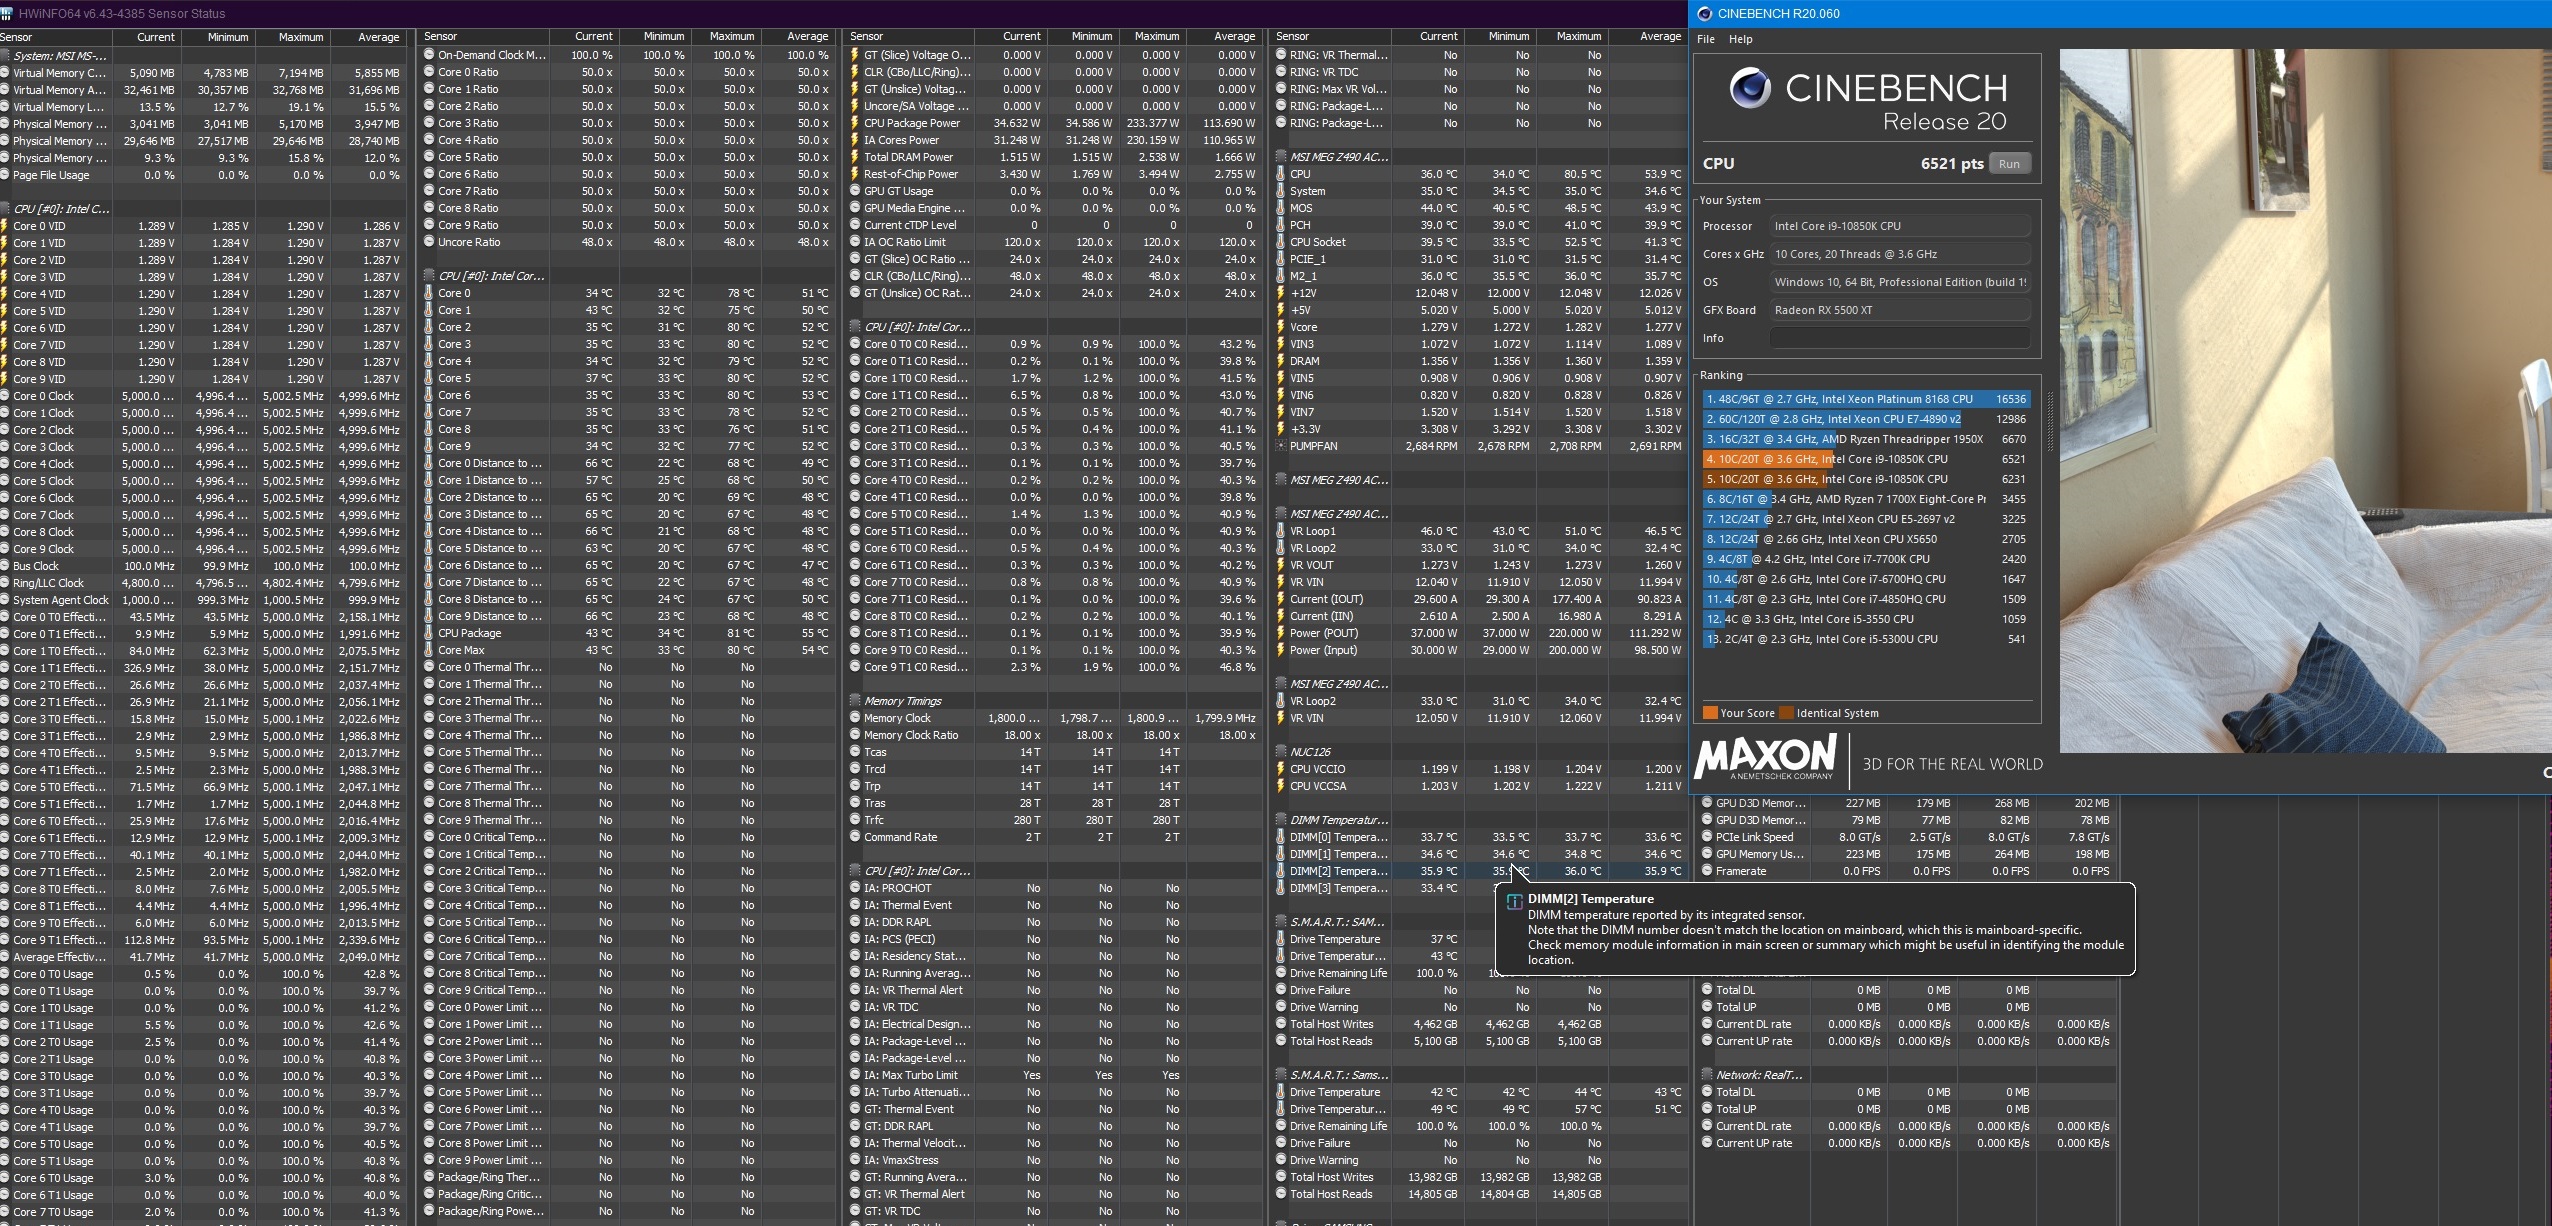Viewport: 2552px width, 1226px height.
Task: Click the Cinebench Release 20 logo
Action: click(1868, 100)
